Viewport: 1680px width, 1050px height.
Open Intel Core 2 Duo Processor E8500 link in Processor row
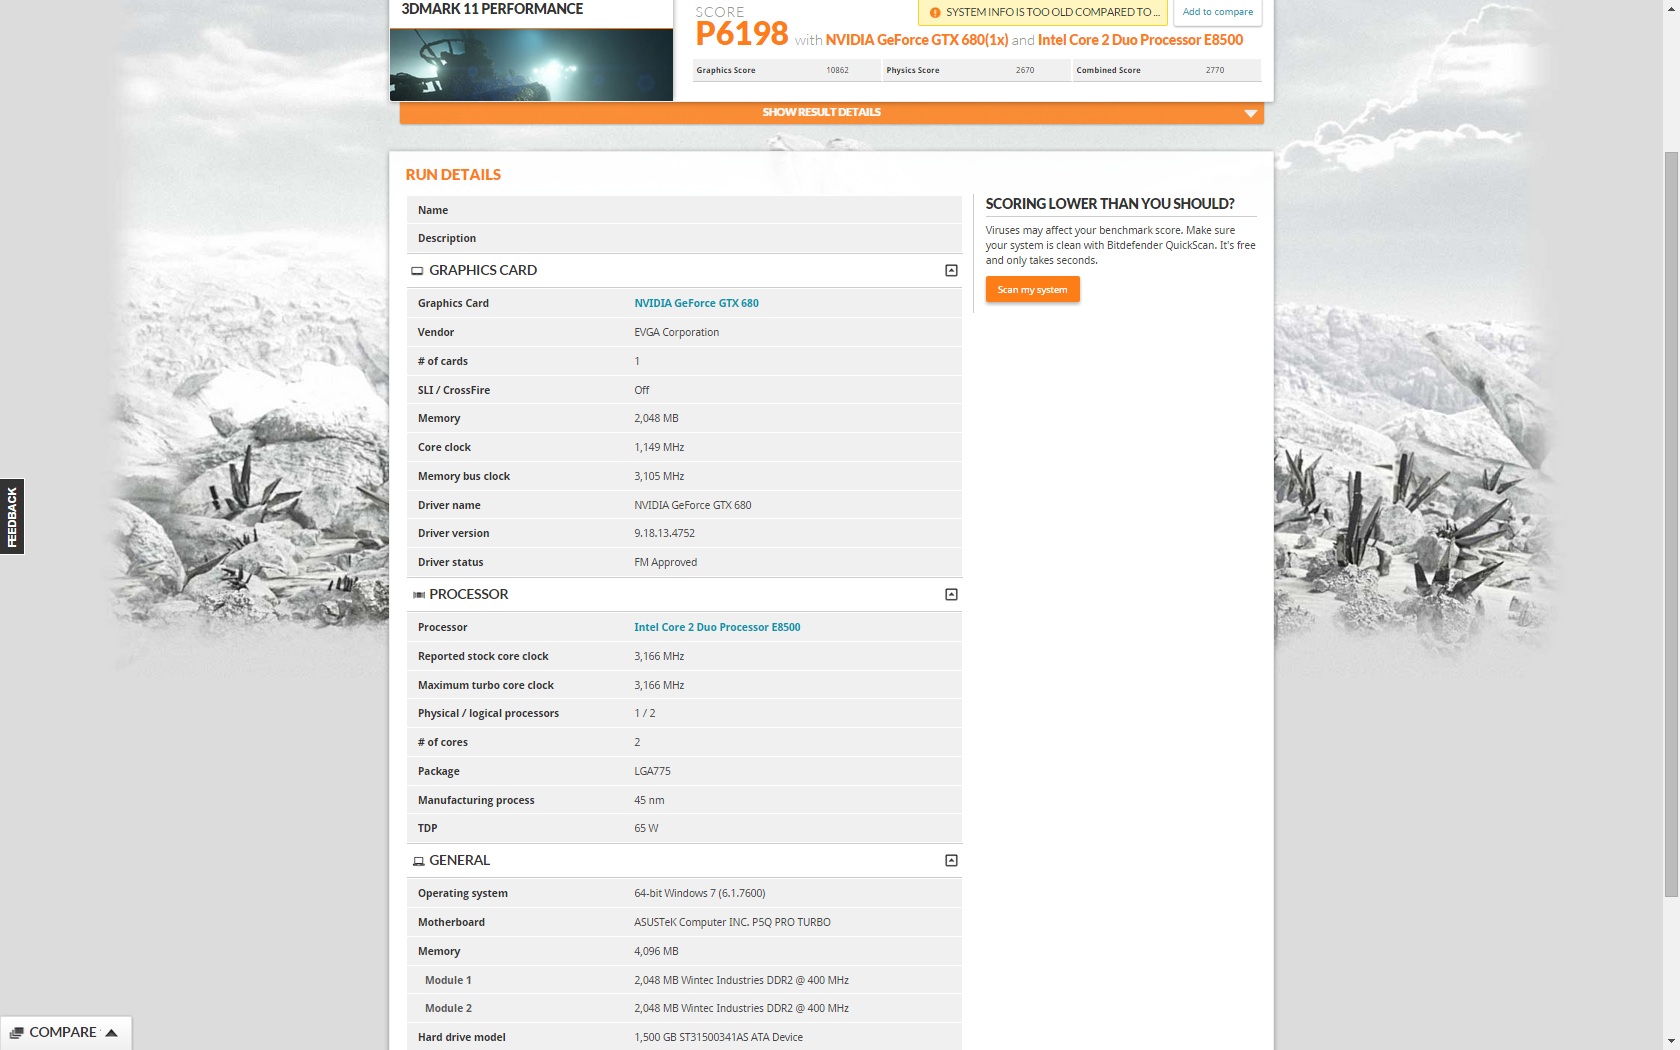[x=717, y=627]
